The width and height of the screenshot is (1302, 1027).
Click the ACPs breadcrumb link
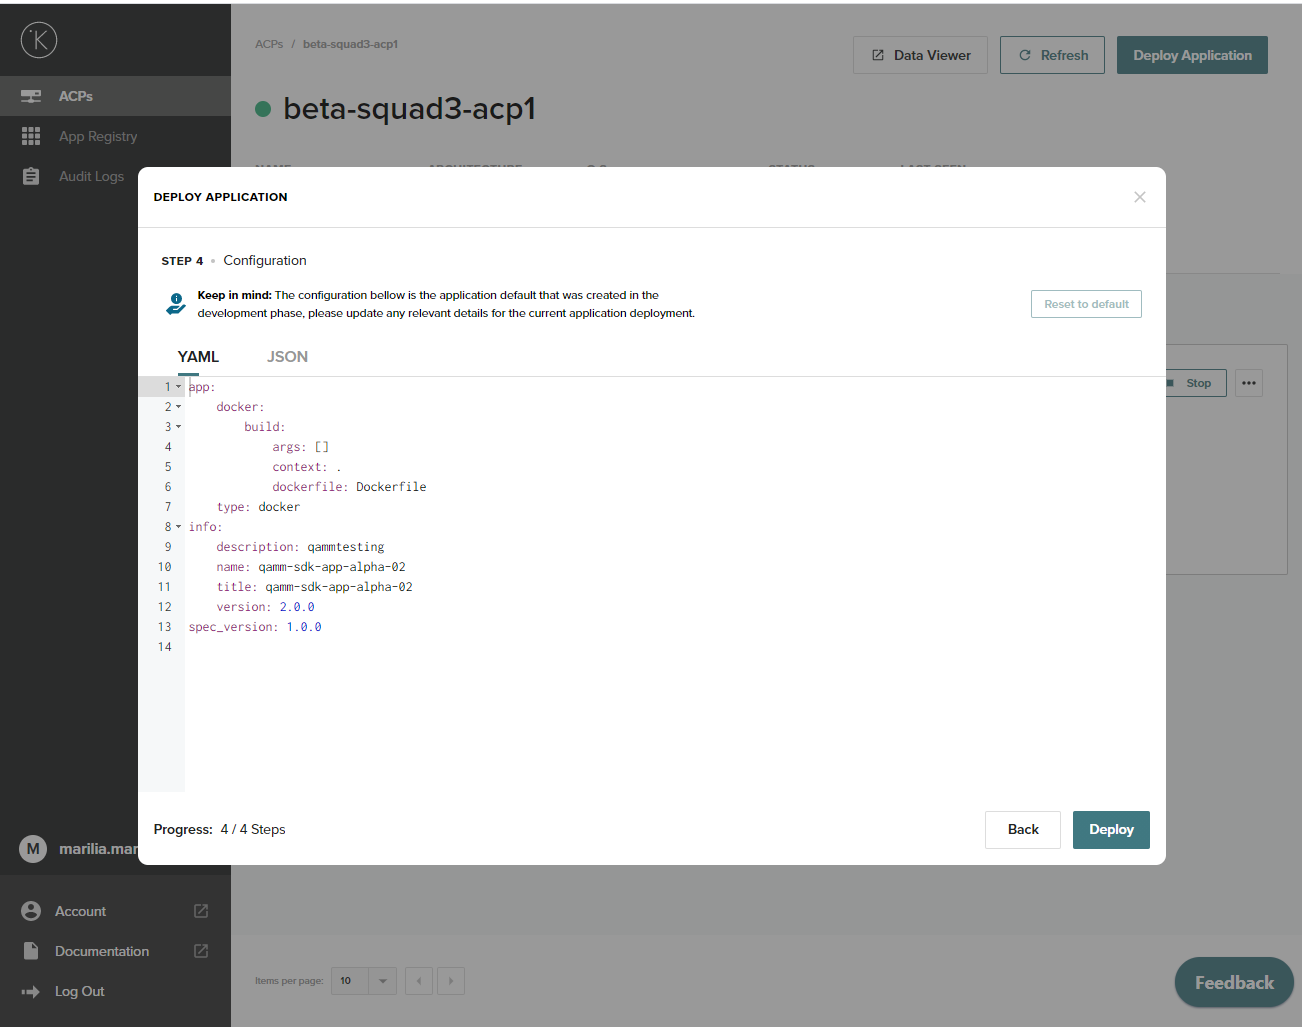[268, 44]
